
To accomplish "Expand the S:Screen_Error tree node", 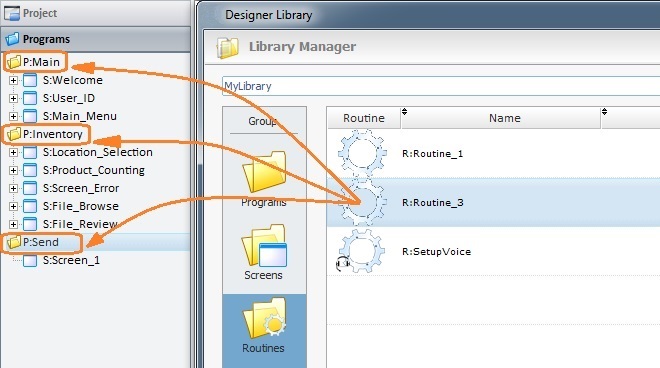I will (x=13, y=188).
